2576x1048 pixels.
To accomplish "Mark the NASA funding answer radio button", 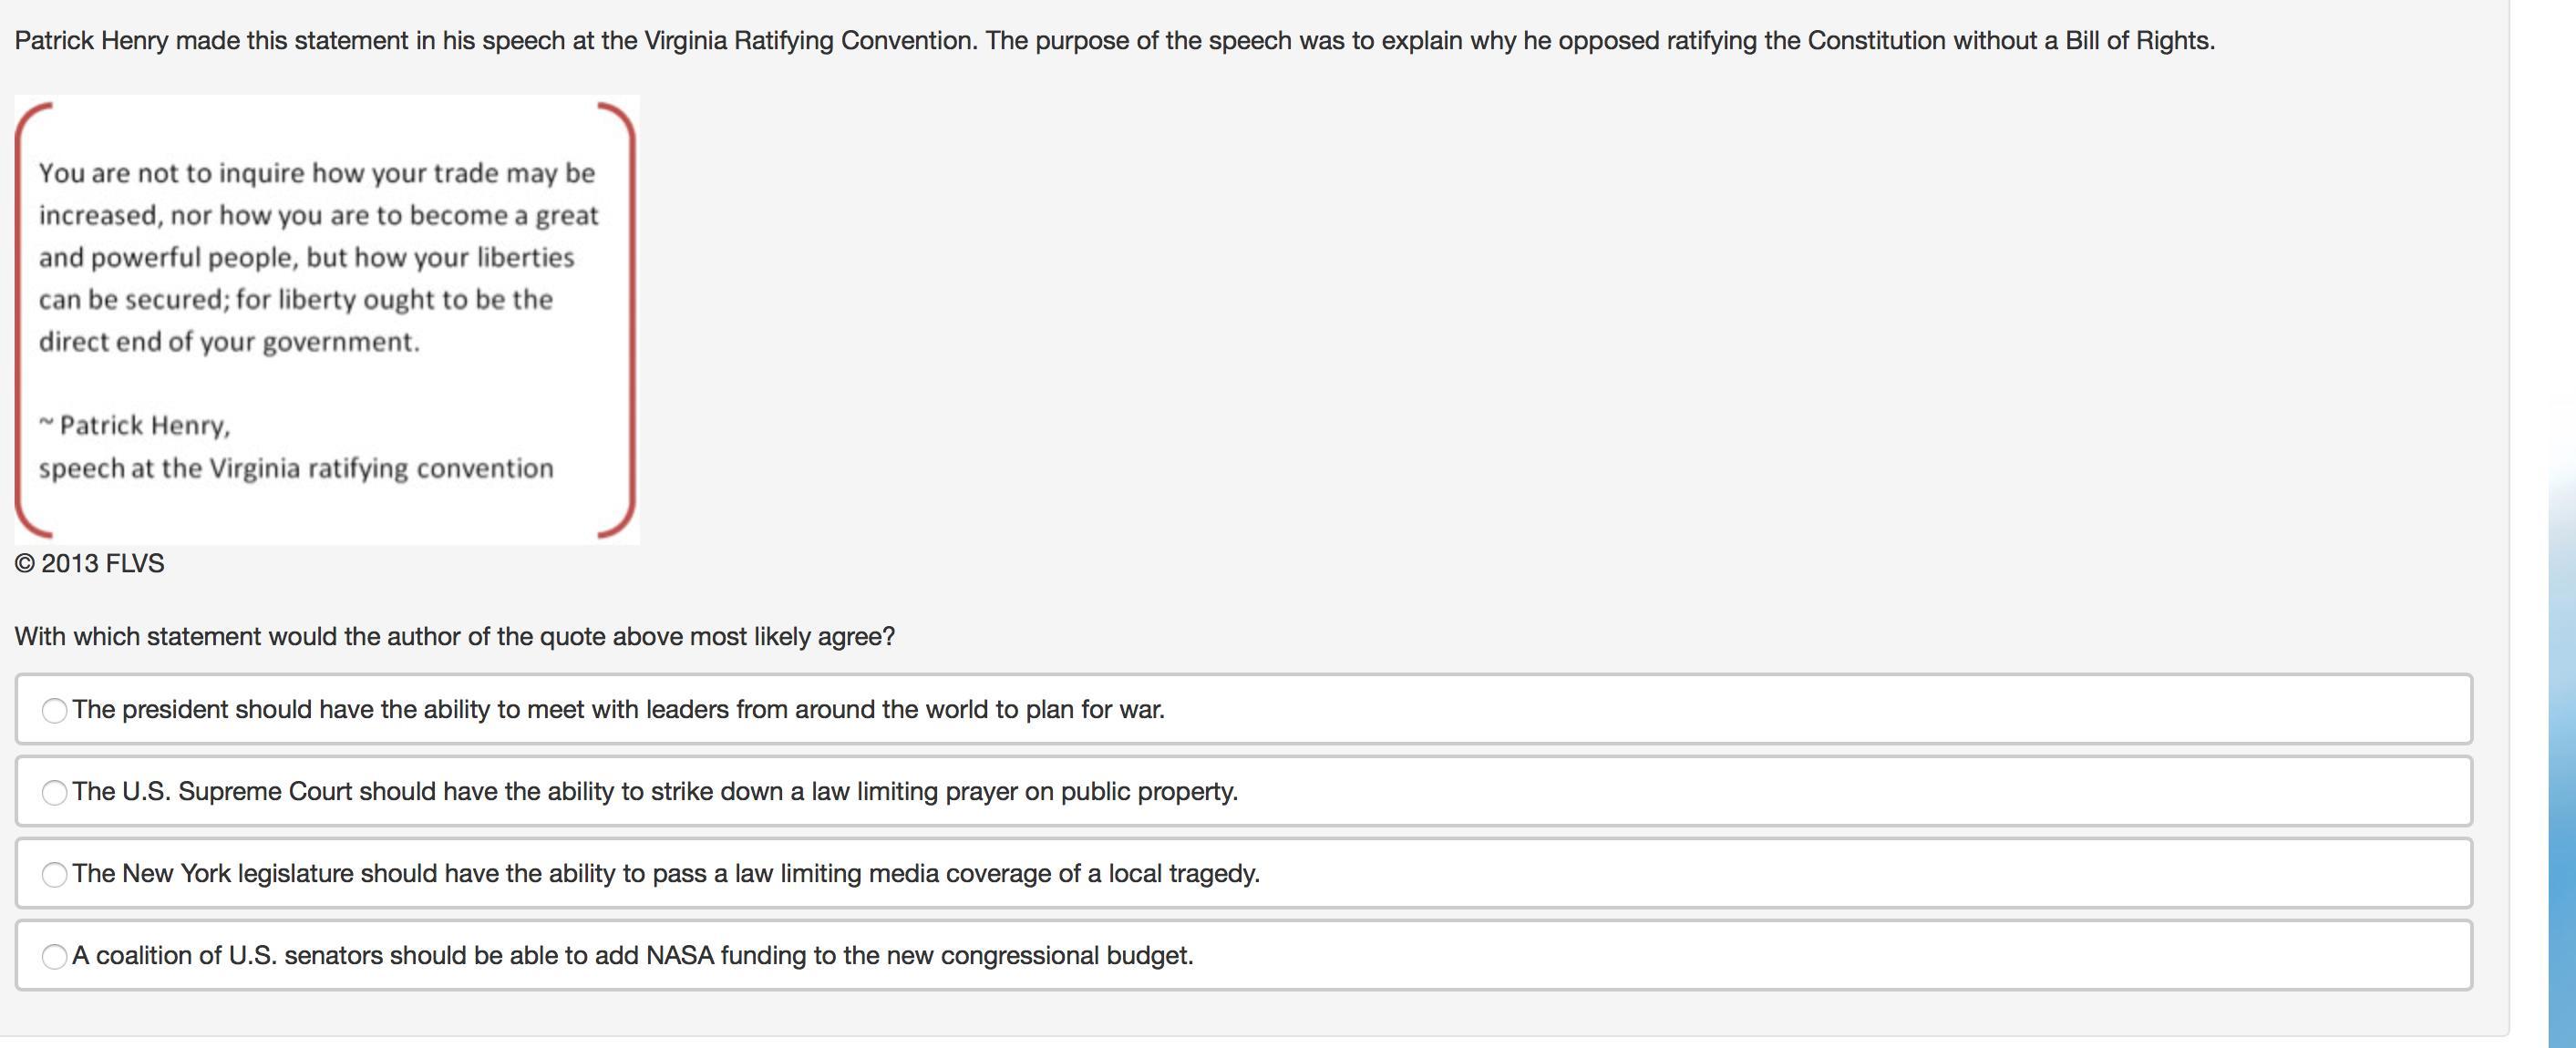I will coord(55,956).
